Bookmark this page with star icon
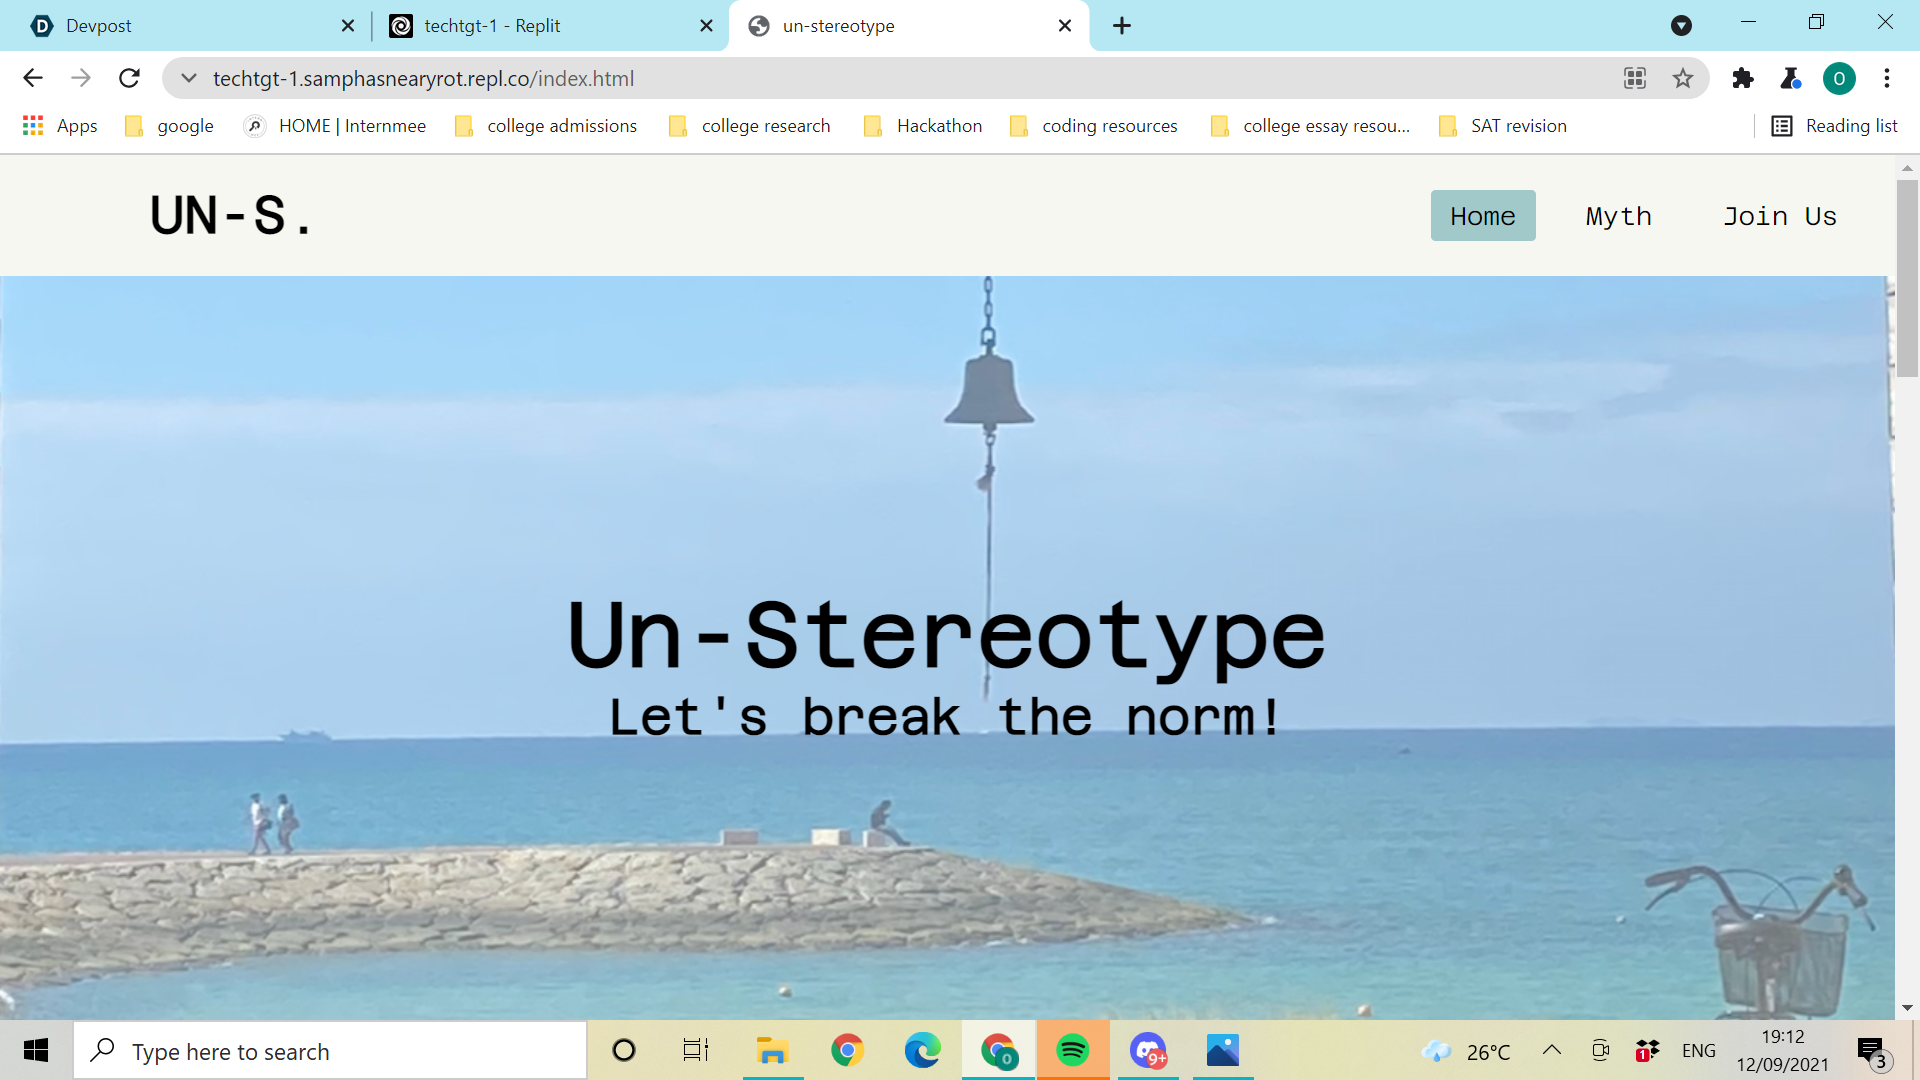The width and height of the screenshot is (1920, 1080). tap(1683, 78)
